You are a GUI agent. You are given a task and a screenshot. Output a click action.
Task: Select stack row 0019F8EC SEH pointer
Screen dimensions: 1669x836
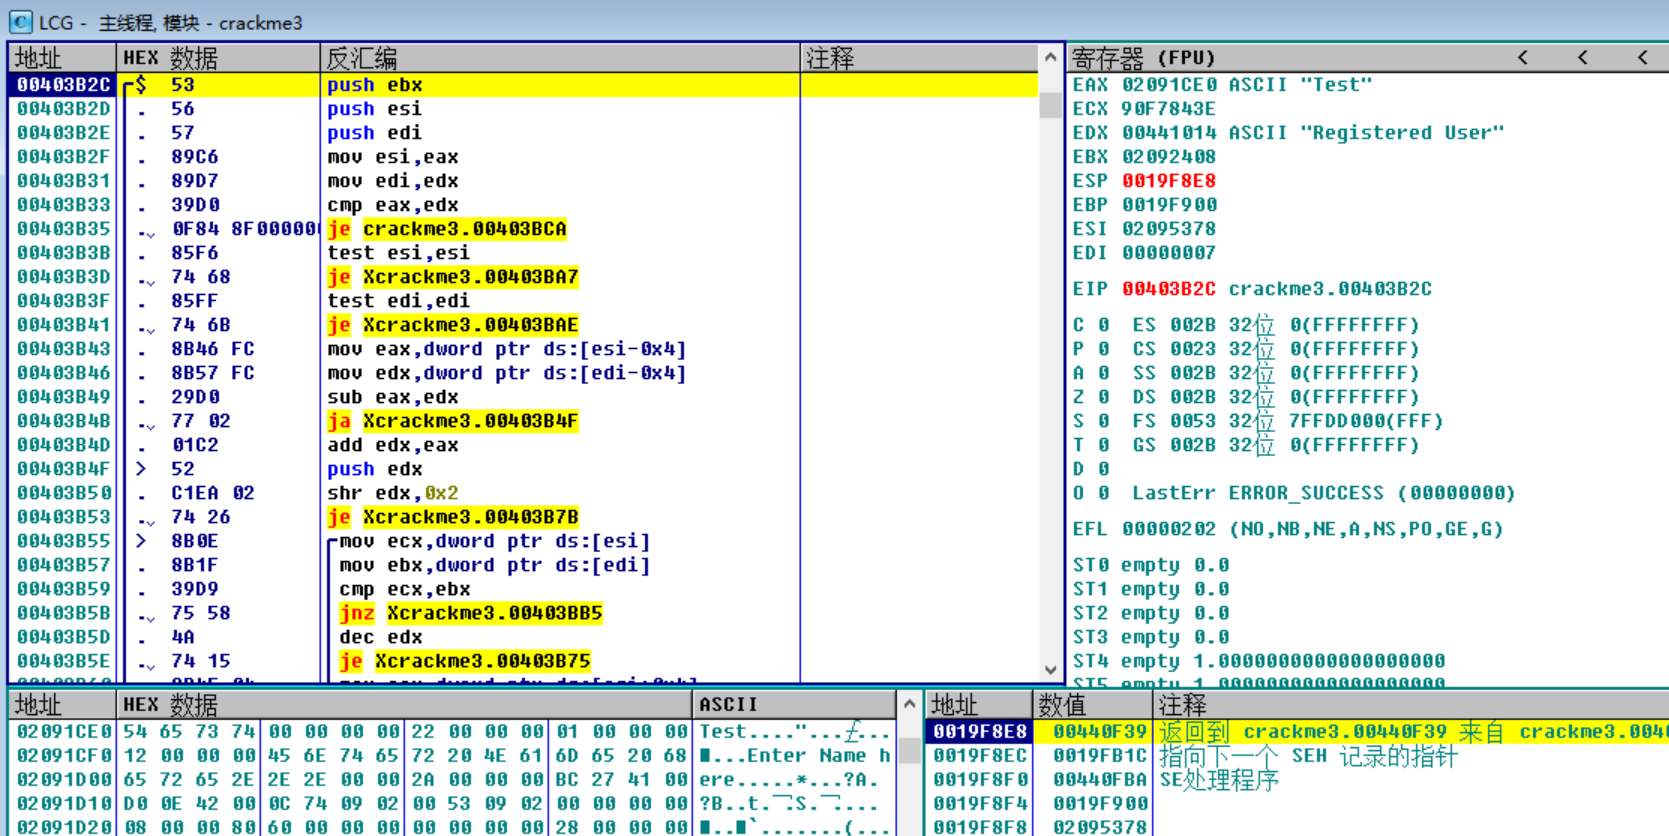pyautogui.click(x=1297, y=756)
